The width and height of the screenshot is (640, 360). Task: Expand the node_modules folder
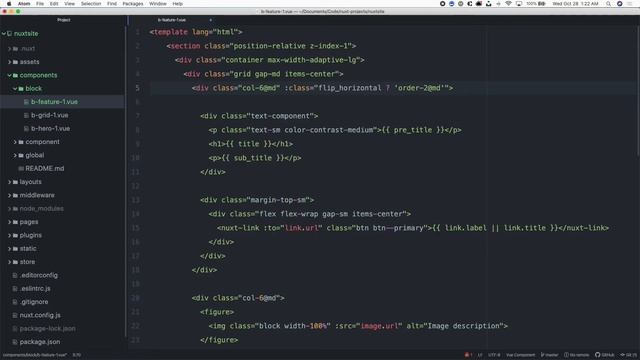[9, 209]
